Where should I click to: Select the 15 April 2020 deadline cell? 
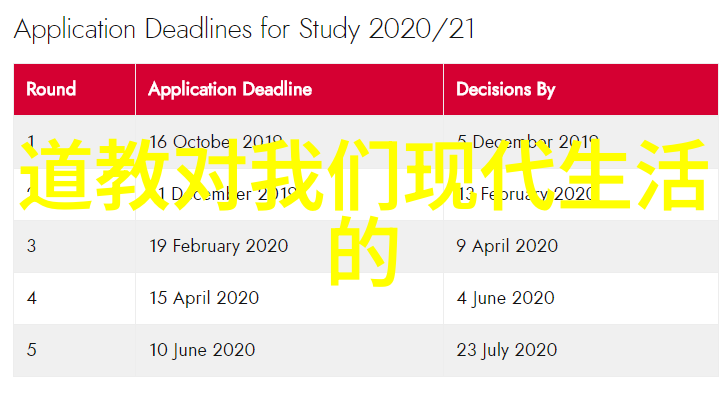point(289,298)
